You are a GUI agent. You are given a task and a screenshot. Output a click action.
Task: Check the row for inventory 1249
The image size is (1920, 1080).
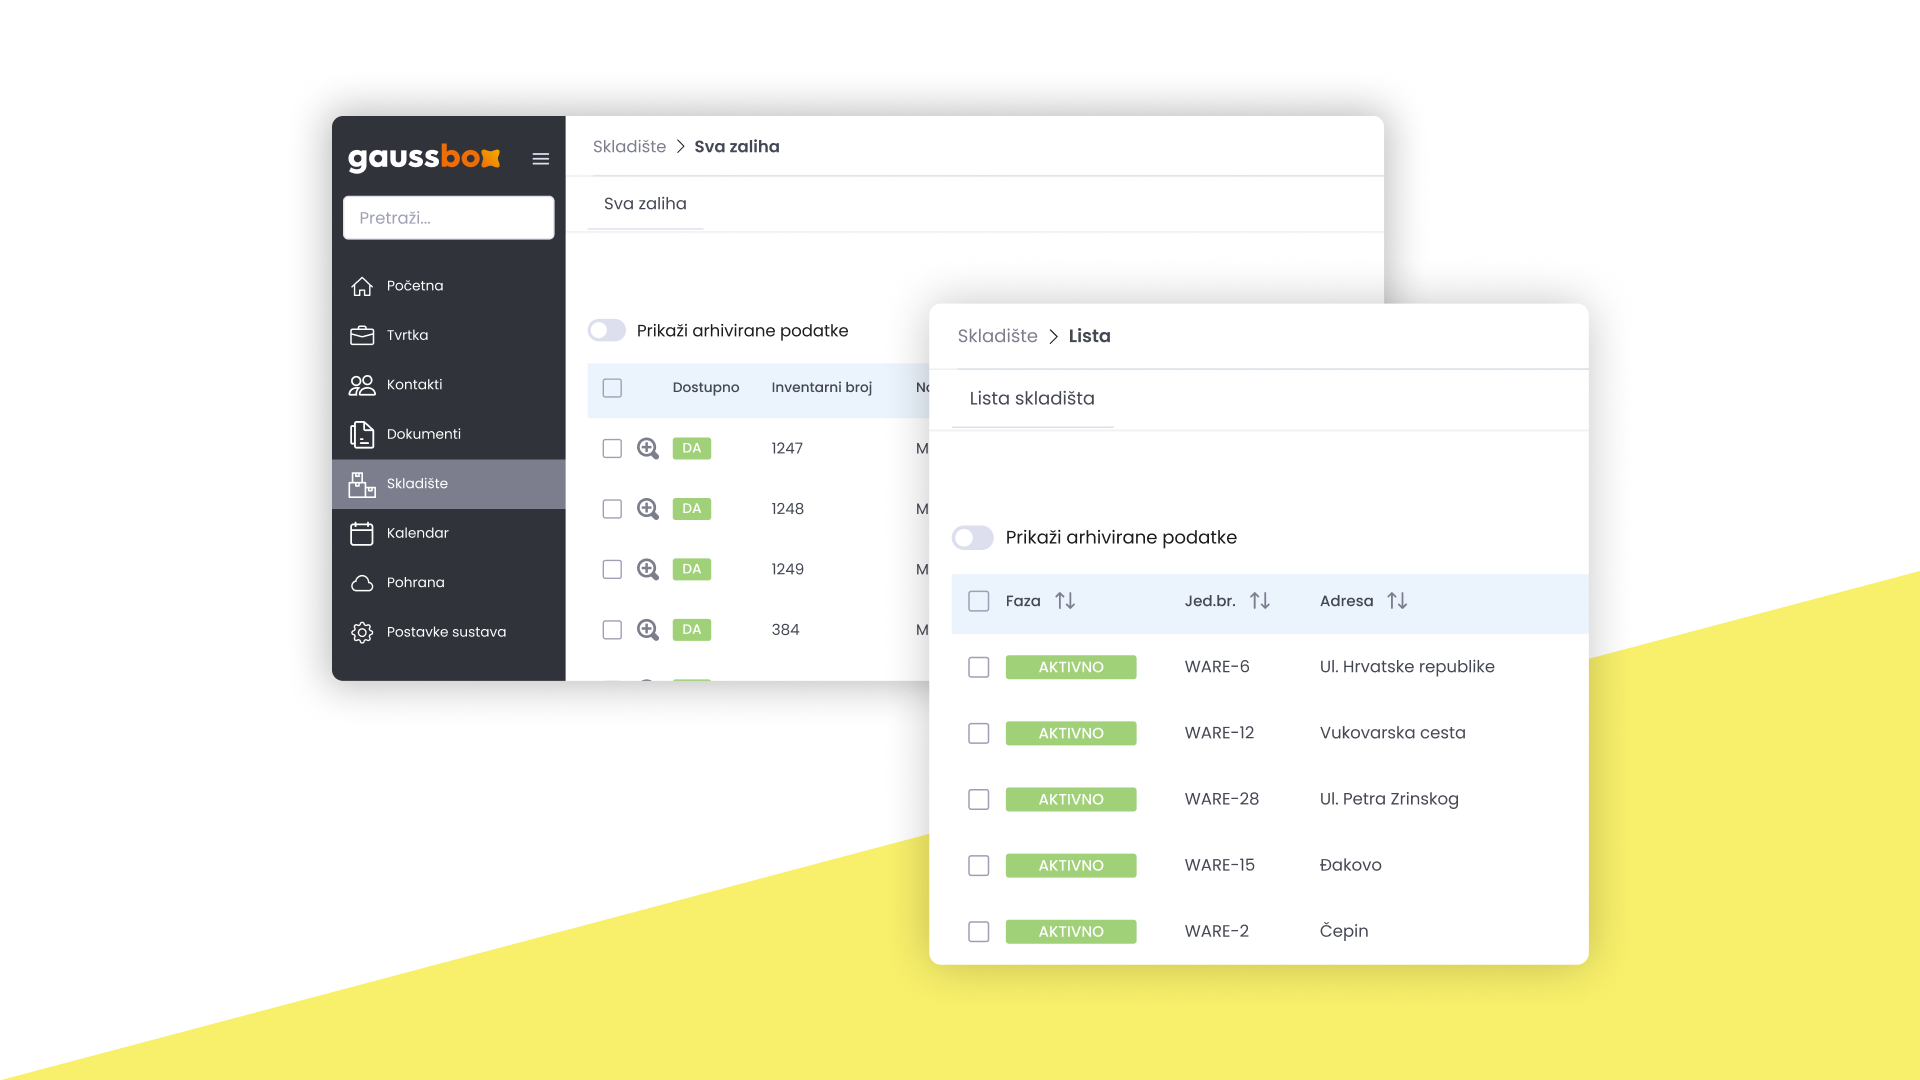(612, 570)
